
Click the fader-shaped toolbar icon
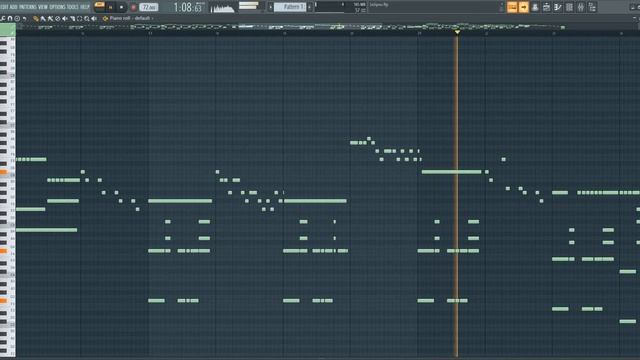tap(580, 7)
